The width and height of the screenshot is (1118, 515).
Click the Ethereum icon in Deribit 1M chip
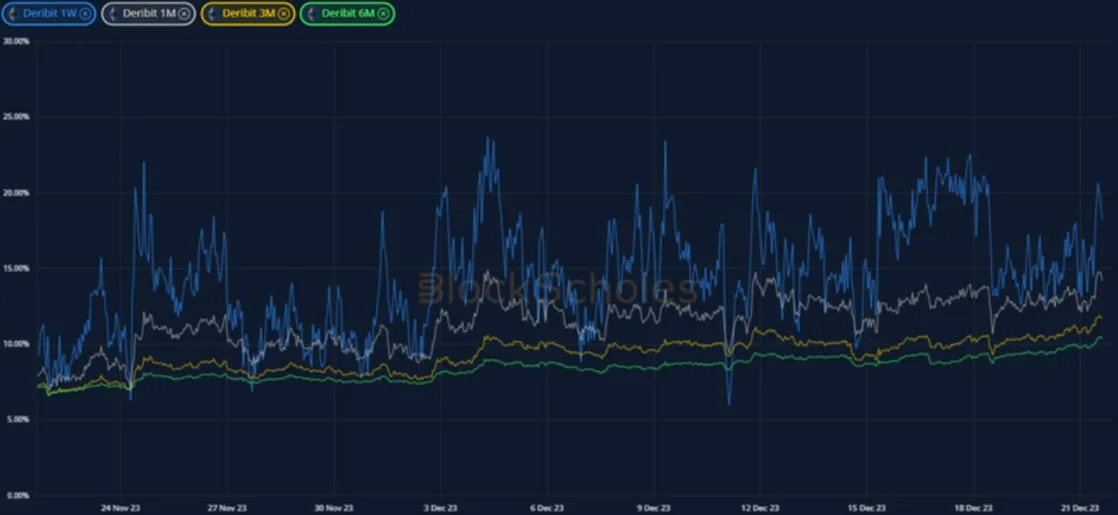click(x=112, y=14)
